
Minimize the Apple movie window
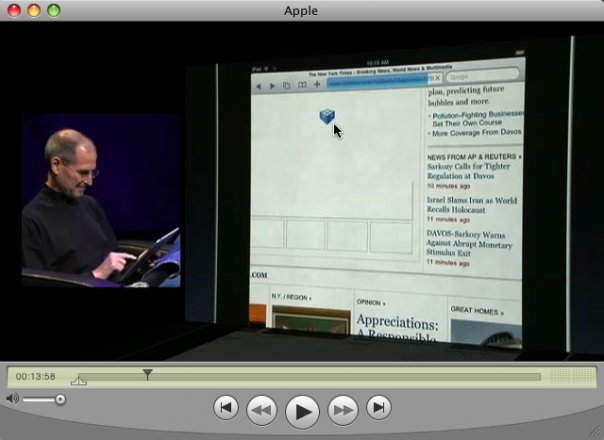point(34,10)
